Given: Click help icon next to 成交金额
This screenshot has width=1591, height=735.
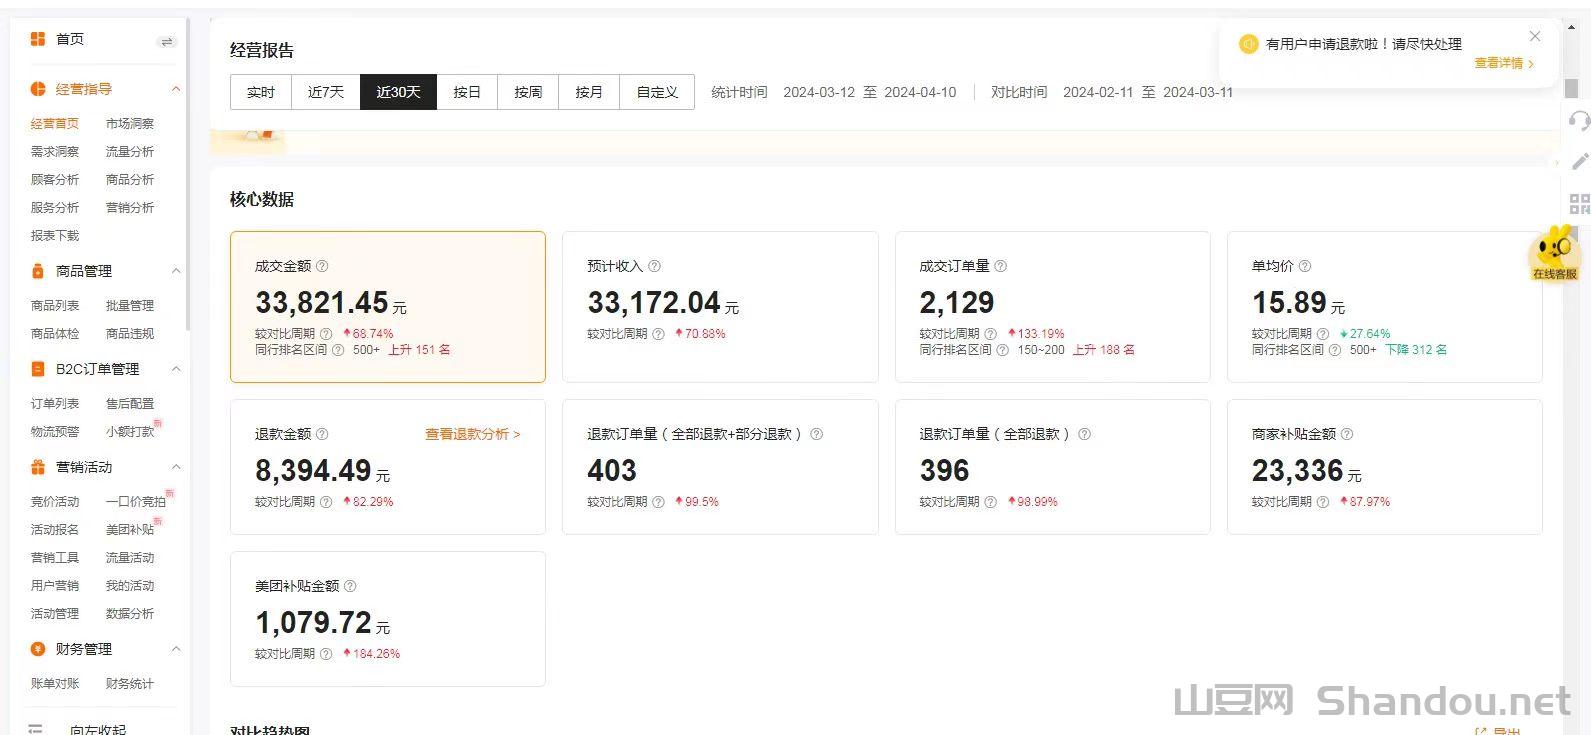Looking at the screenshot, I should pyautogui.click(x=322, y=266).
